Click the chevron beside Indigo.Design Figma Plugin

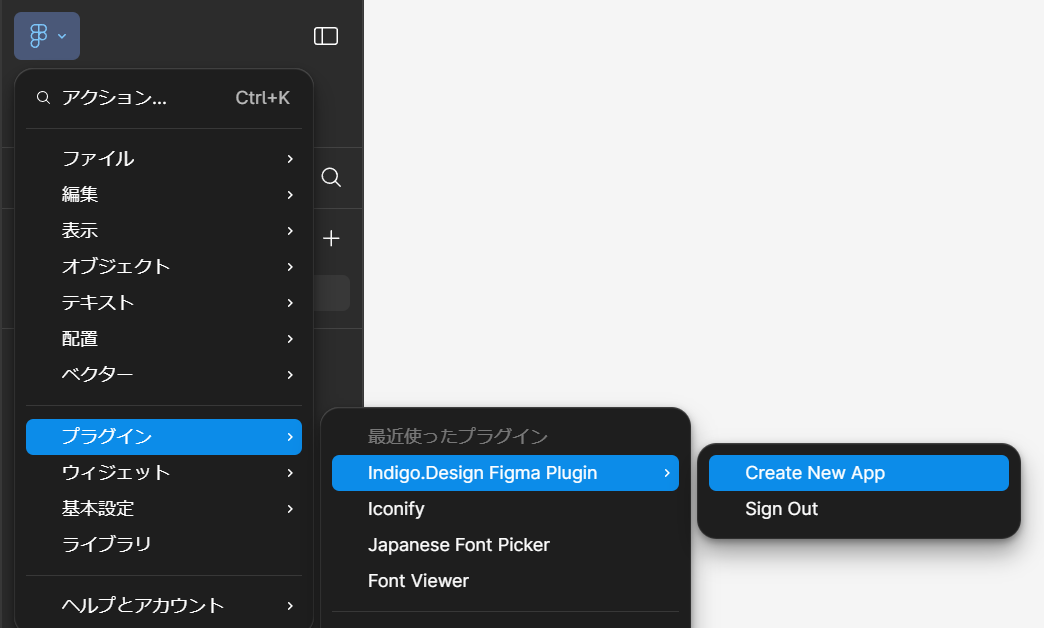coord(666,473)
